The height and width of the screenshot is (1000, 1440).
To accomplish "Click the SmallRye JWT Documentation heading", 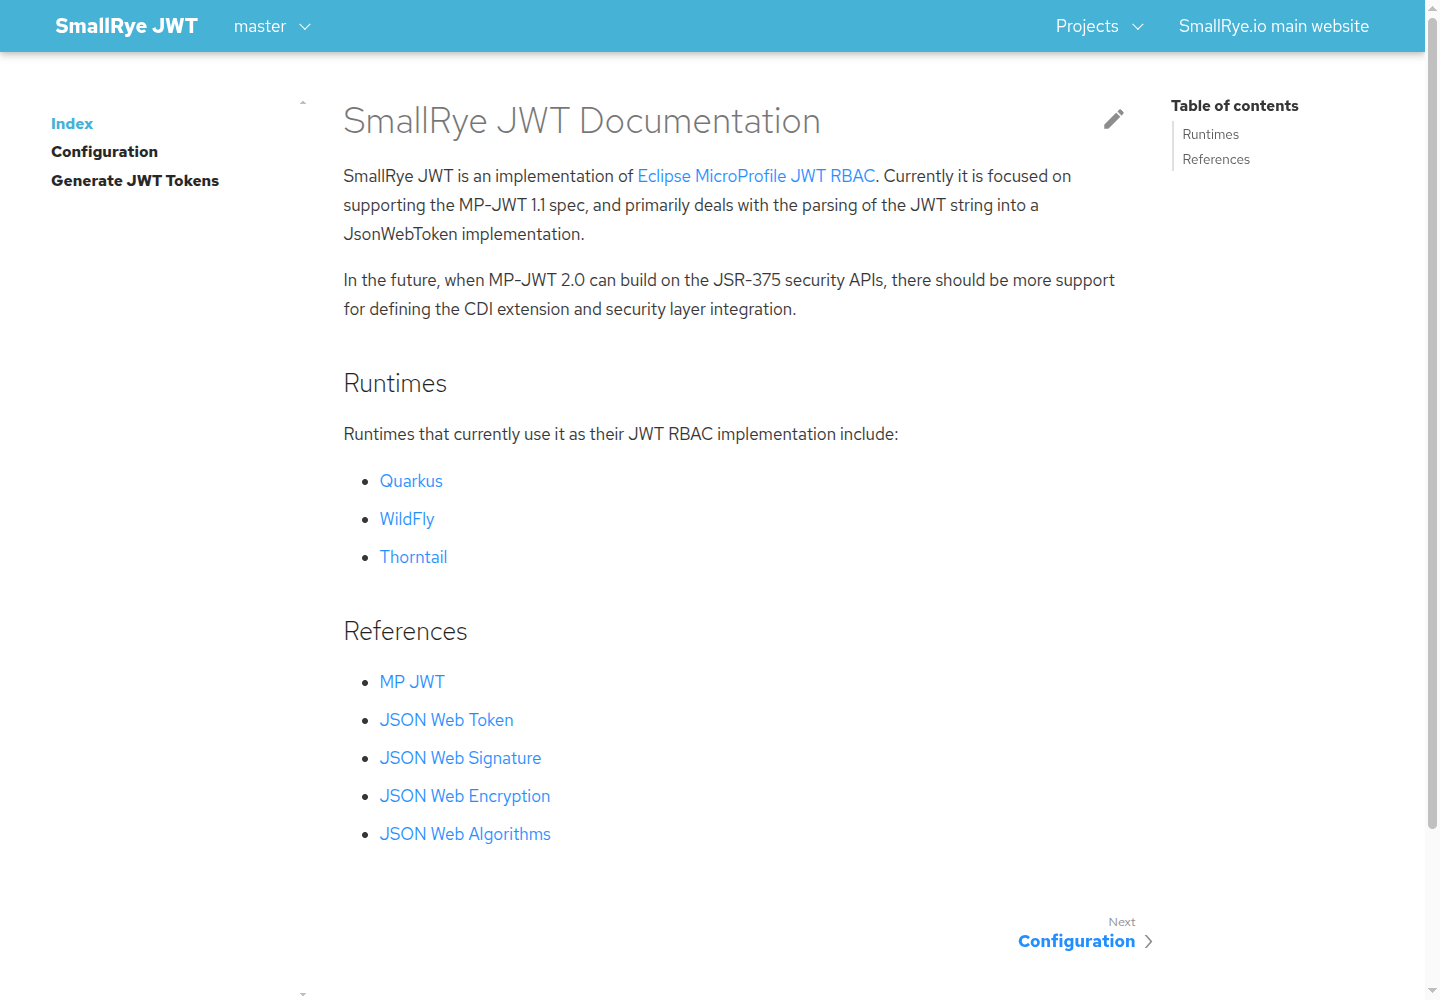I will (x=582, y=121).
